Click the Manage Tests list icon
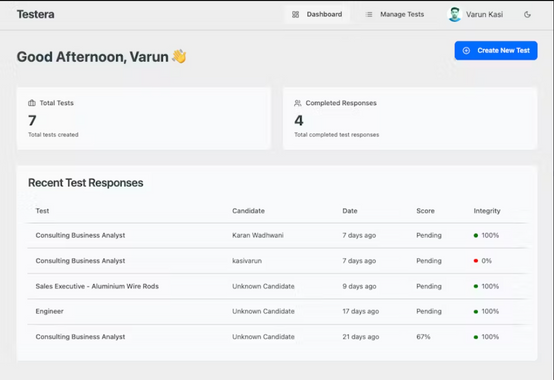554x380 pixels. pyautogui.click(x=369, y=14)
